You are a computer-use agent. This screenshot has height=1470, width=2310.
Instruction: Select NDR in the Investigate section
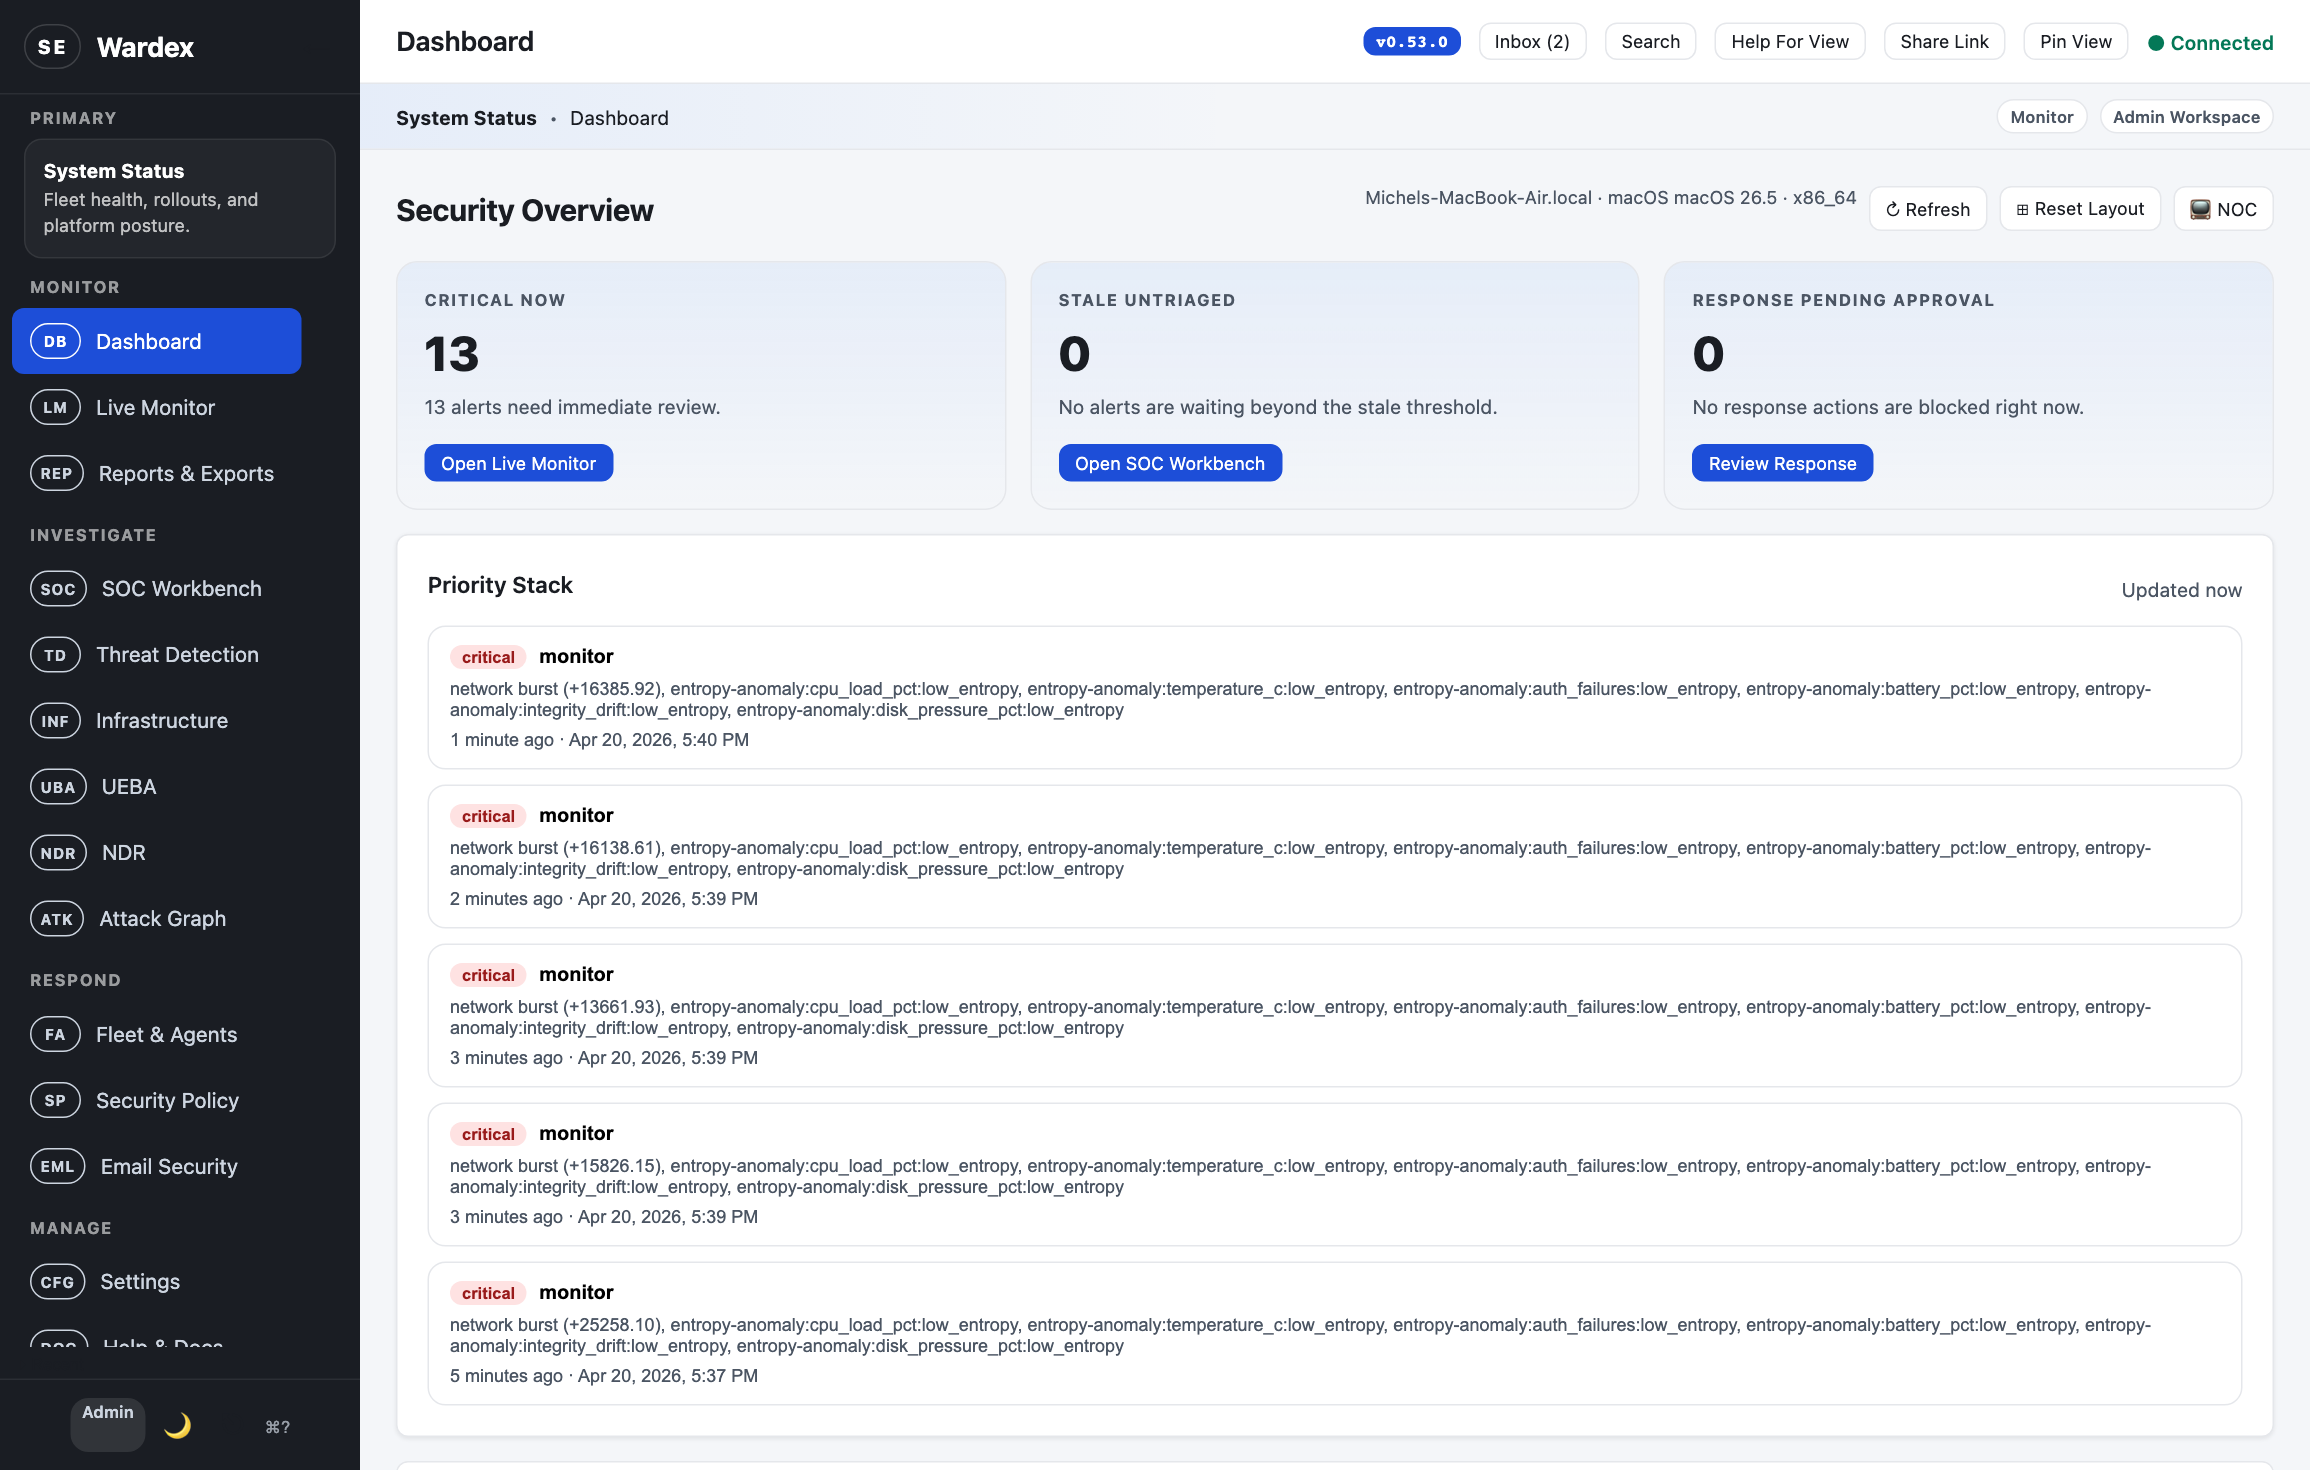tap(122, 852)
